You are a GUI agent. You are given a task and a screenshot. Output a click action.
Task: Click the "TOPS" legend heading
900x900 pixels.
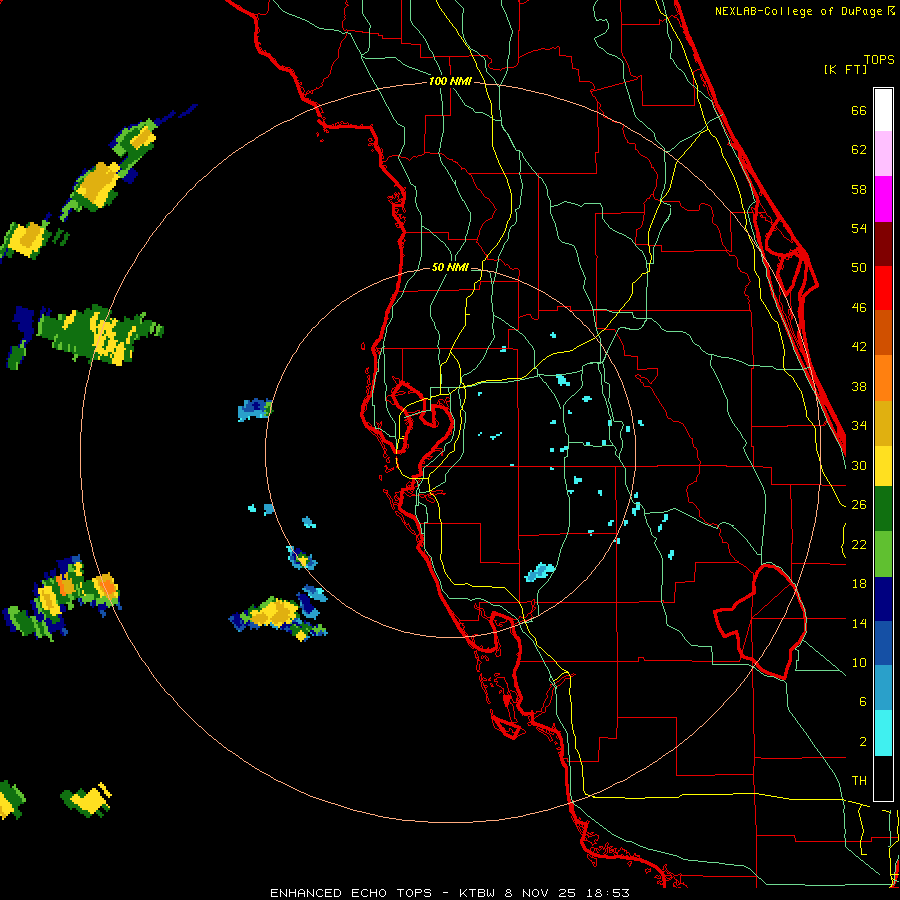coord(879,60)
